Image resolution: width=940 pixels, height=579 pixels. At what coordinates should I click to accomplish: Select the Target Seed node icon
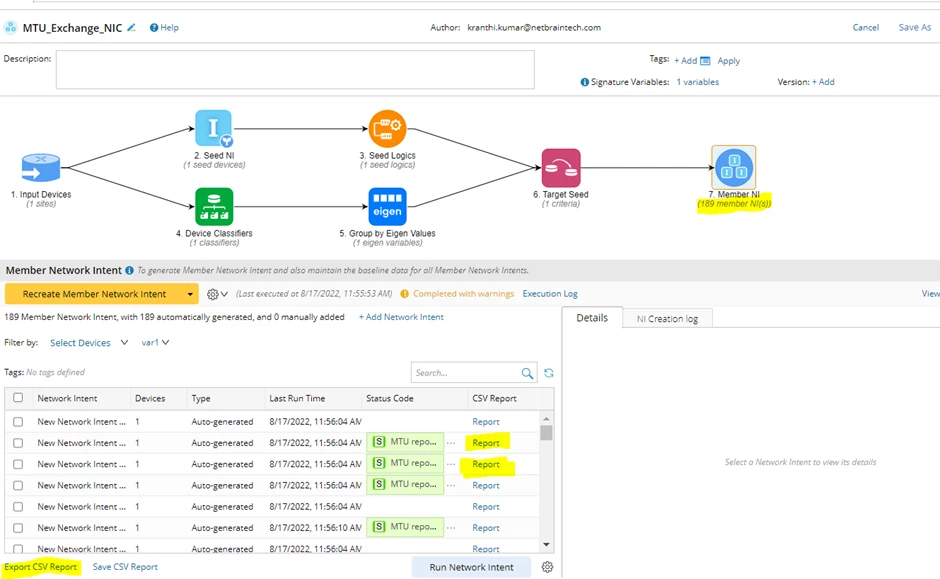(561, 168)
